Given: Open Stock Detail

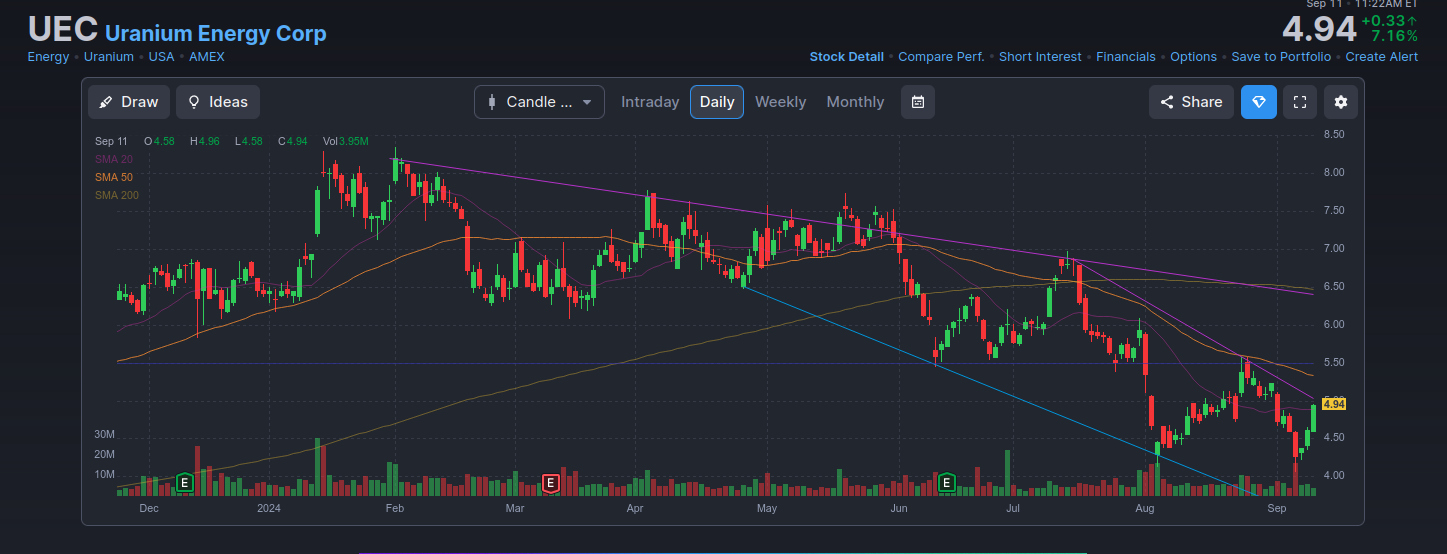Looking at the screenshot, I should point(846,57).
